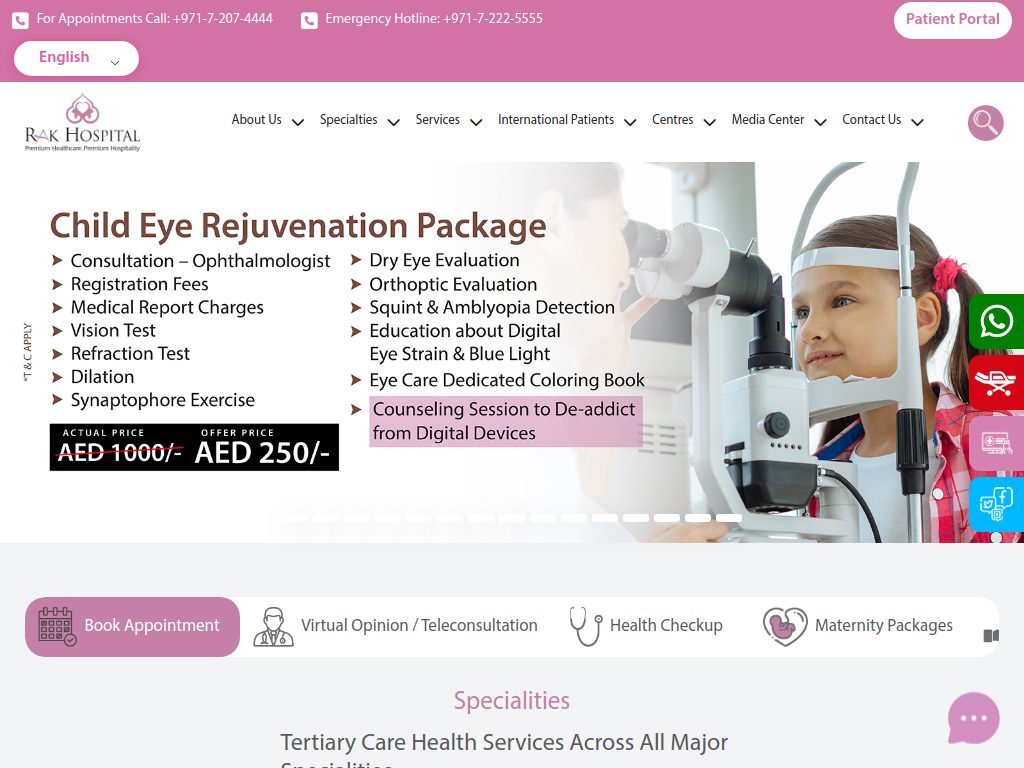Click the Child Eye Rejuvenation Package banner
Viewport: 1024px width, 768px height.
click(512, 352)
